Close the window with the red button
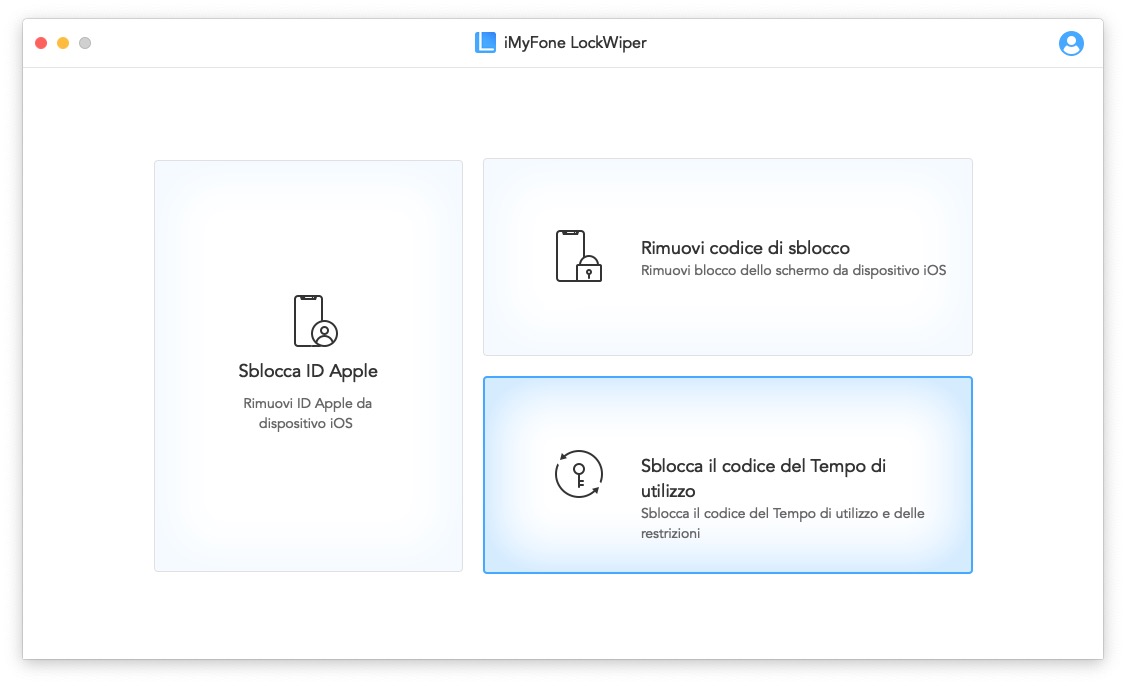Viewport: 1126px width, 686px height. [x=41, y=43]
